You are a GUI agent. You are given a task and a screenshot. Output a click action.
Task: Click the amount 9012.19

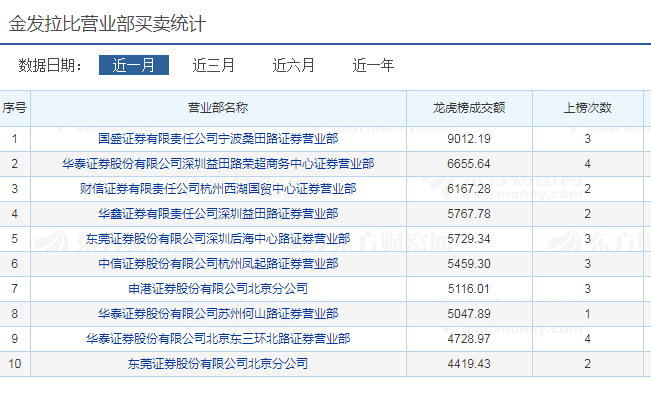click(x=469, y=139)
